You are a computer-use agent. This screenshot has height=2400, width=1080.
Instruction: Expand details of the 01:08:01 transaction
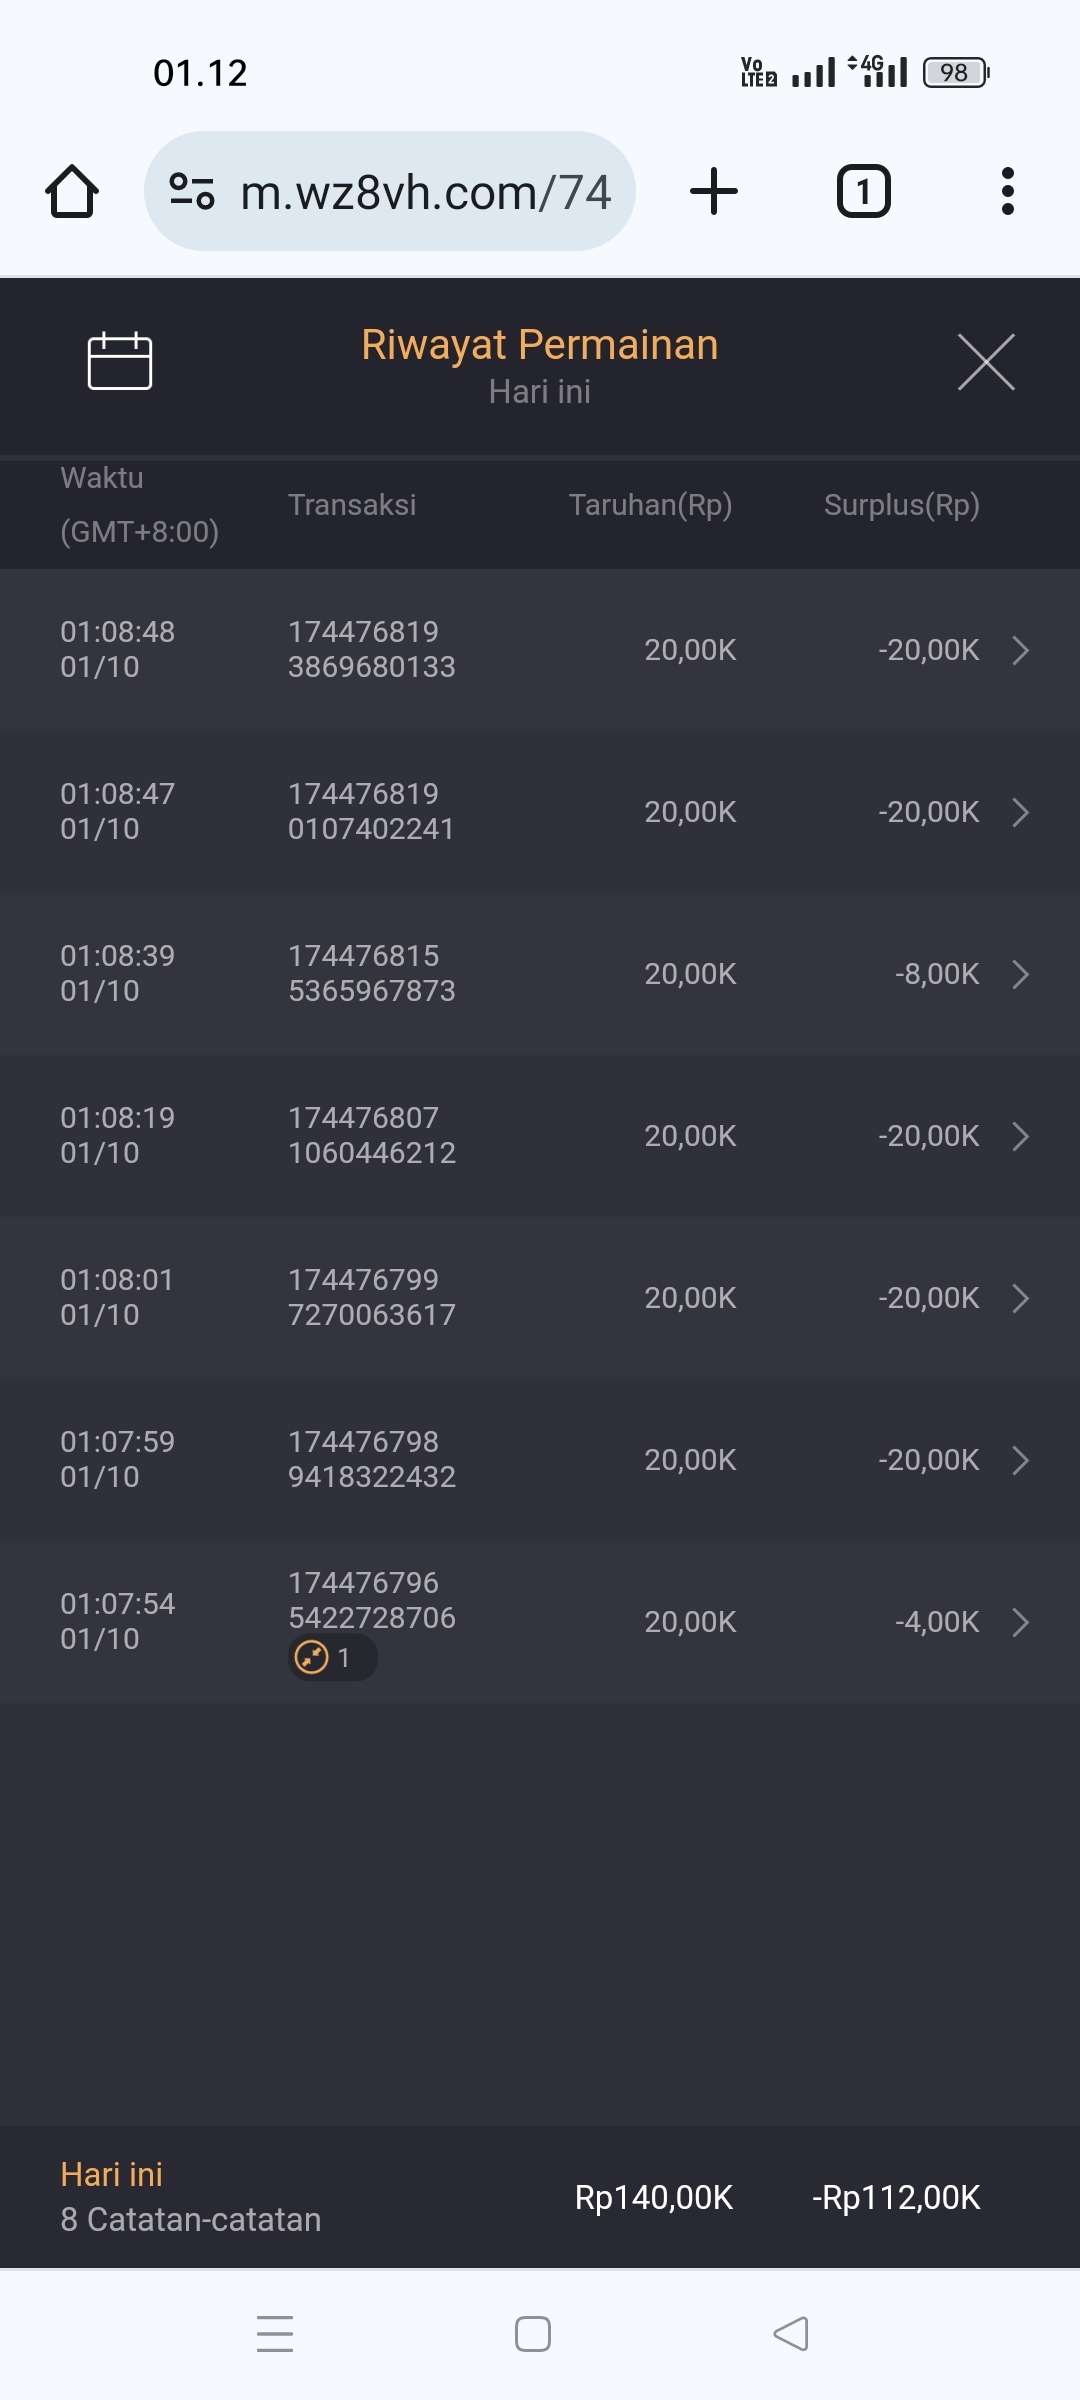click(1020, 1298)
